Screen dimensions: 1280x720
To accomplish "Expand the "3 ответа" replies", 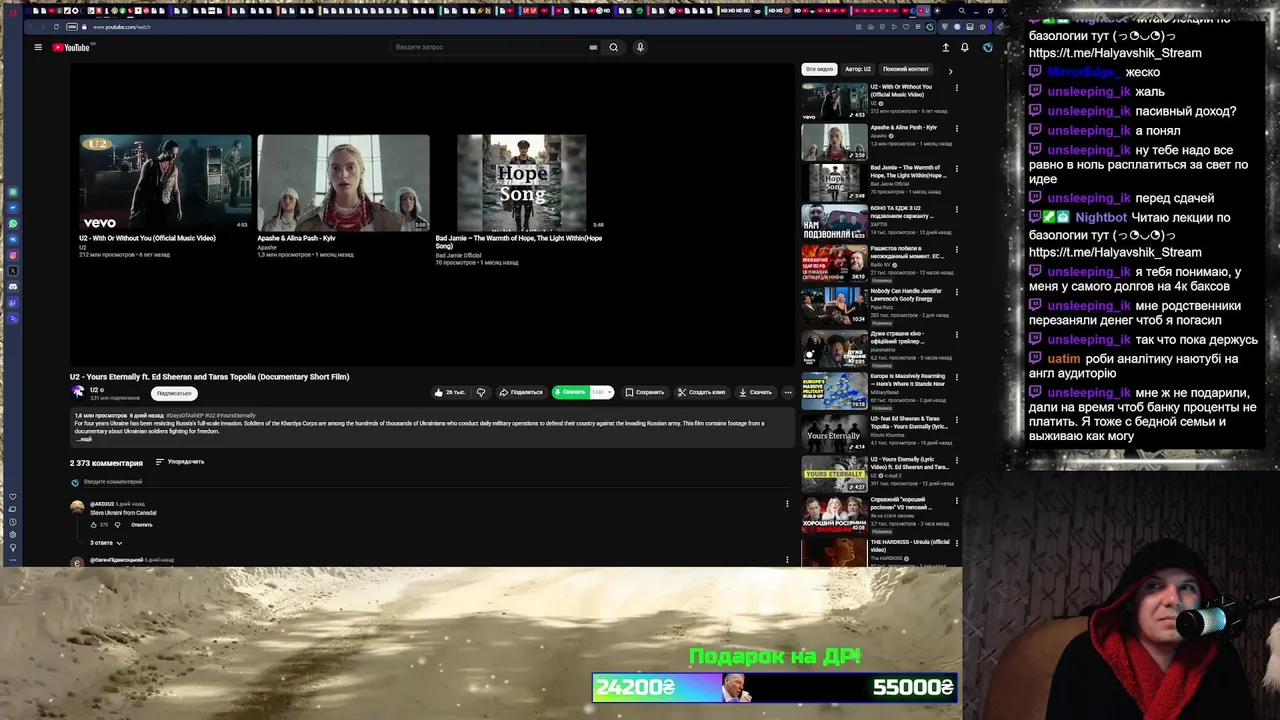I will click(106, 542).
